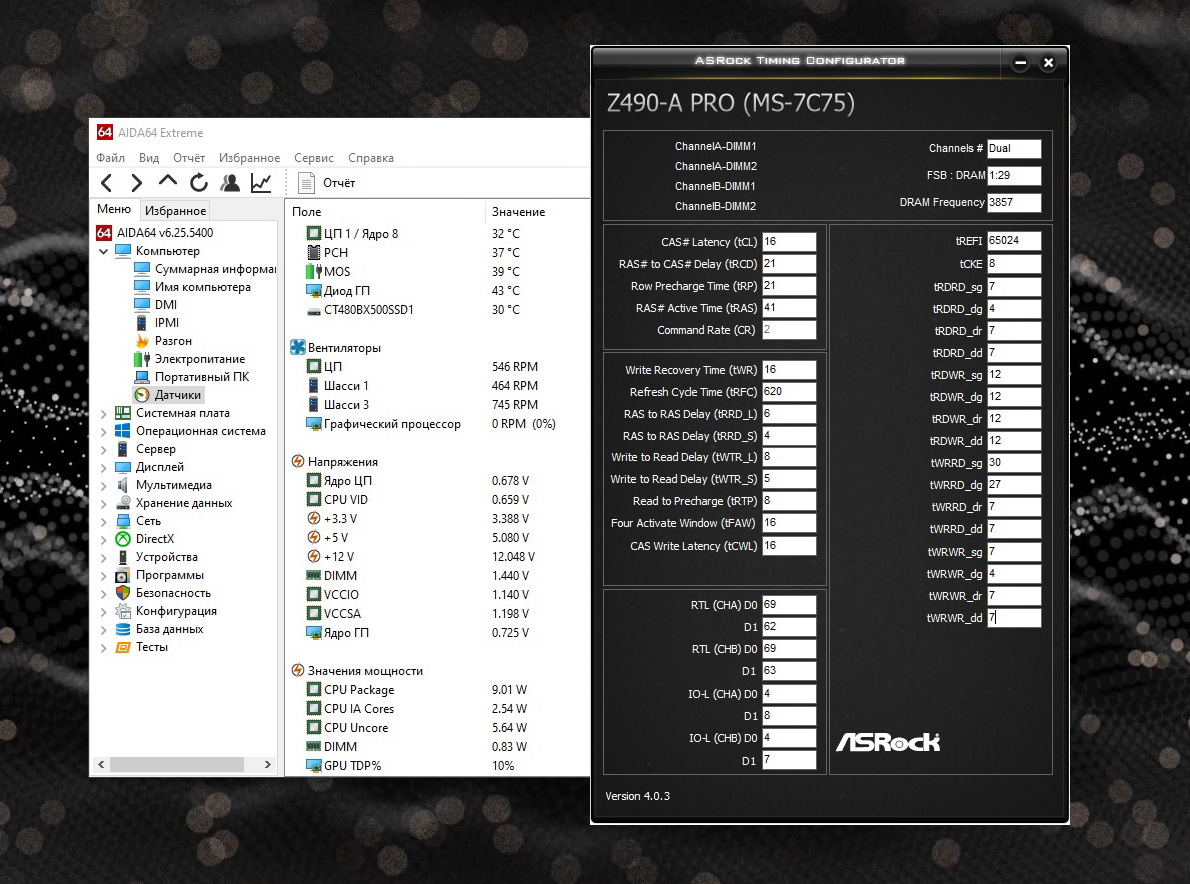
Task: Expand the Операционная система tree node
Action: pos(103,432)
